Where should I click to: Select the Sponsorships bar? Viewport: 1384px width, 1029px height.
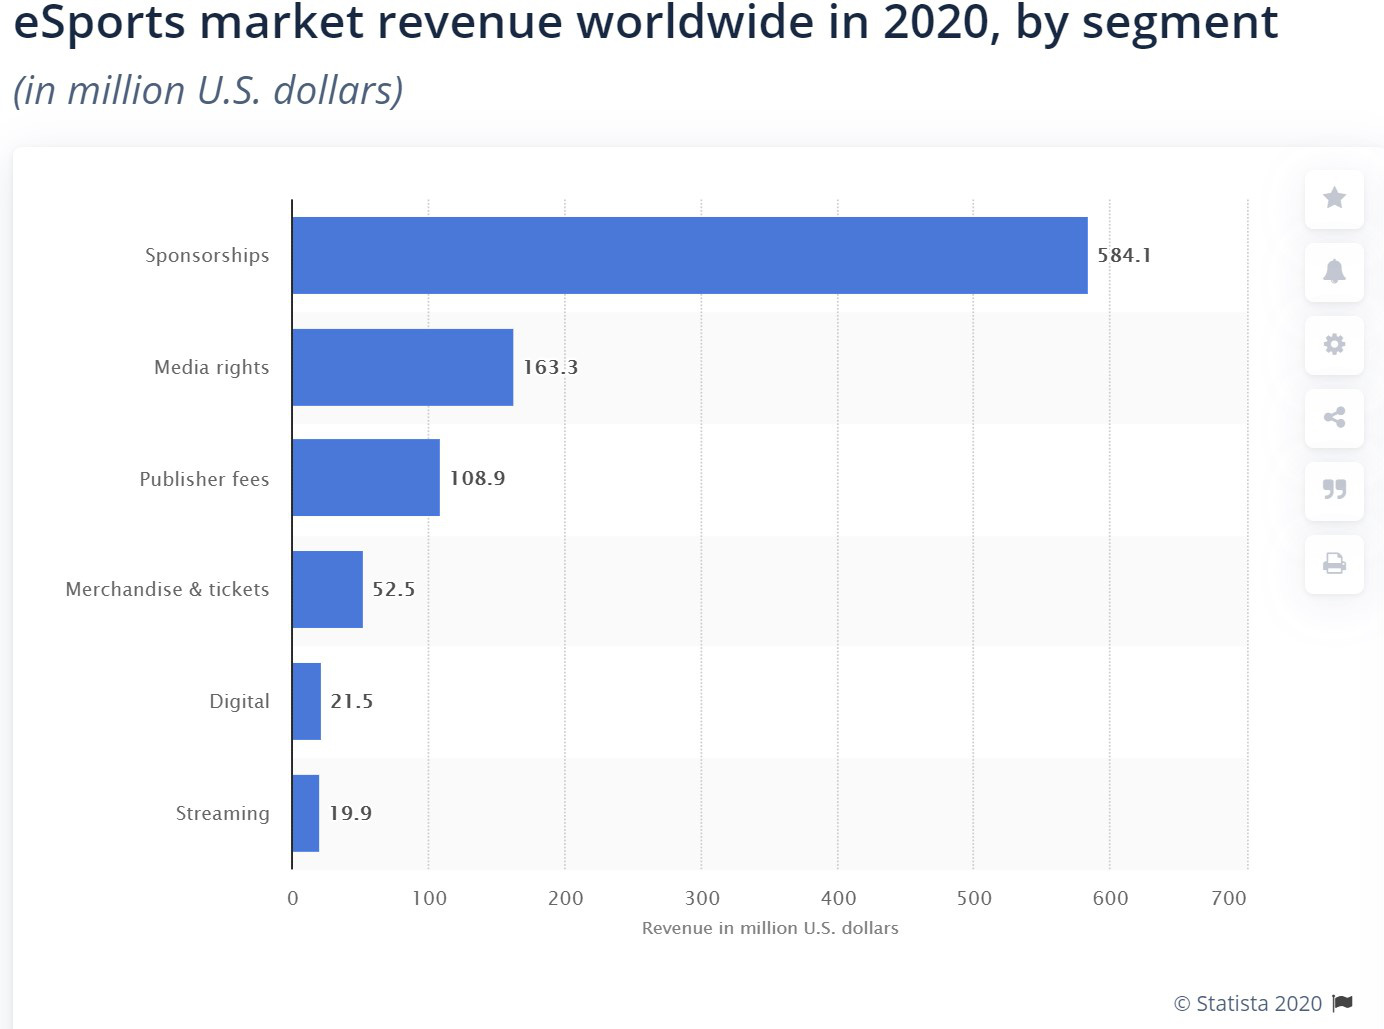[x=690, y=255]
